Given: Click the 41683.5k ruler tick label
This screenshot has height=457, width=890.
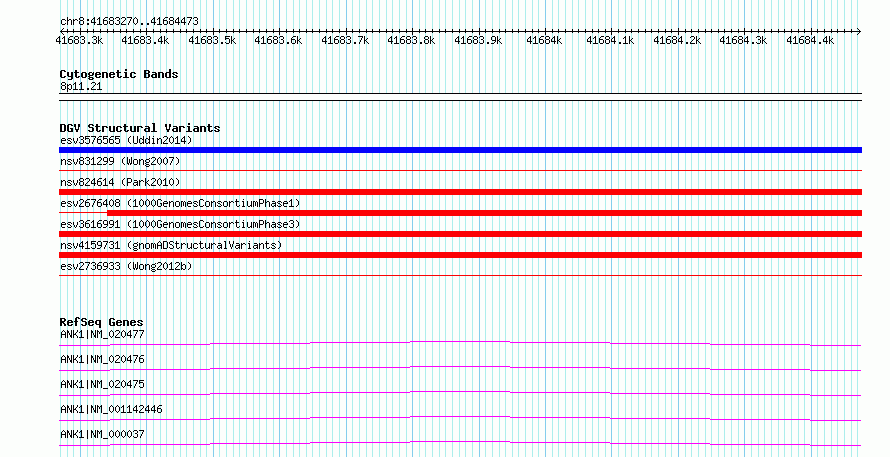Looking at the screenshot, I should [x=212, y=40].
